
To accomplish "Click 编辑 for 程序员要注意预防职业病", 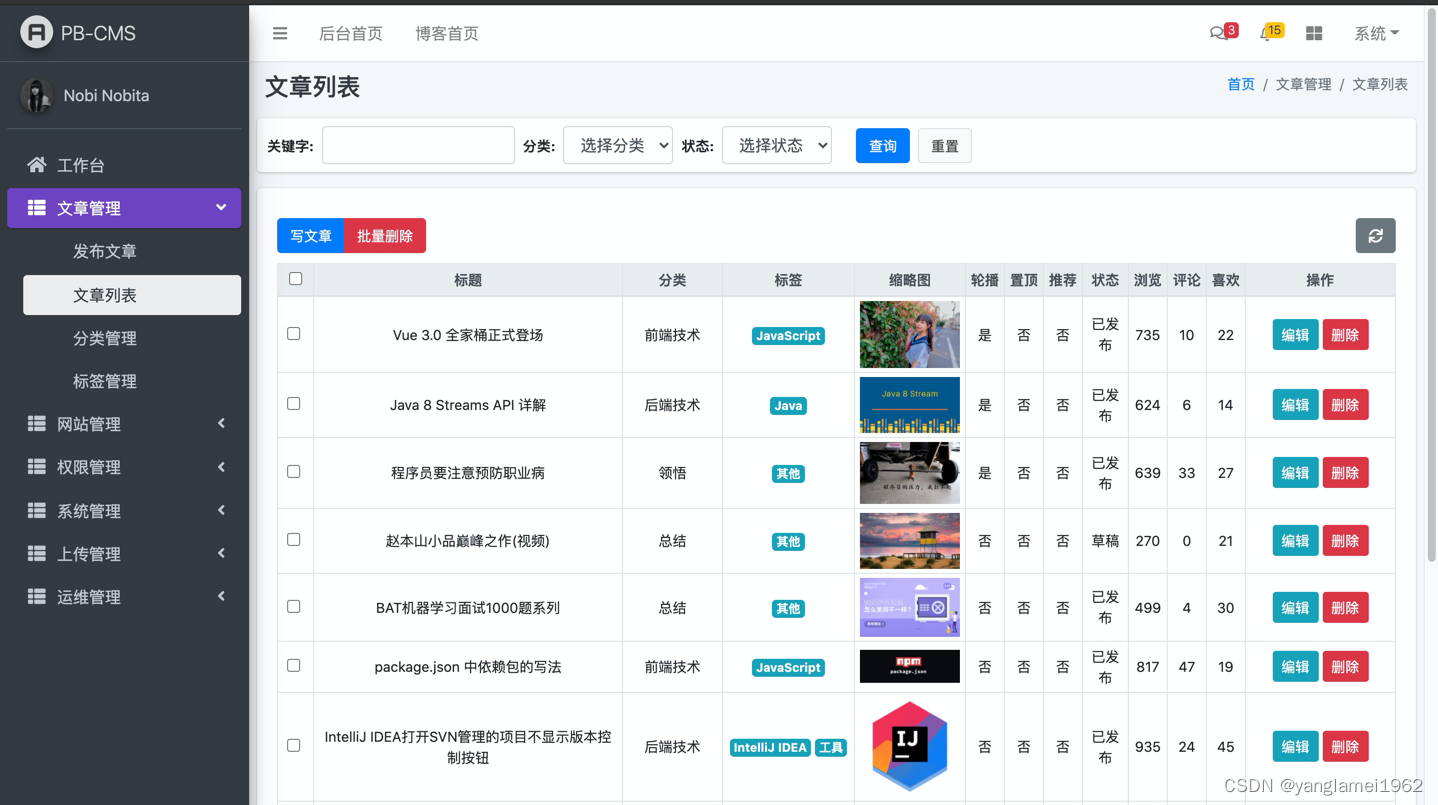I will (1295, 473).
